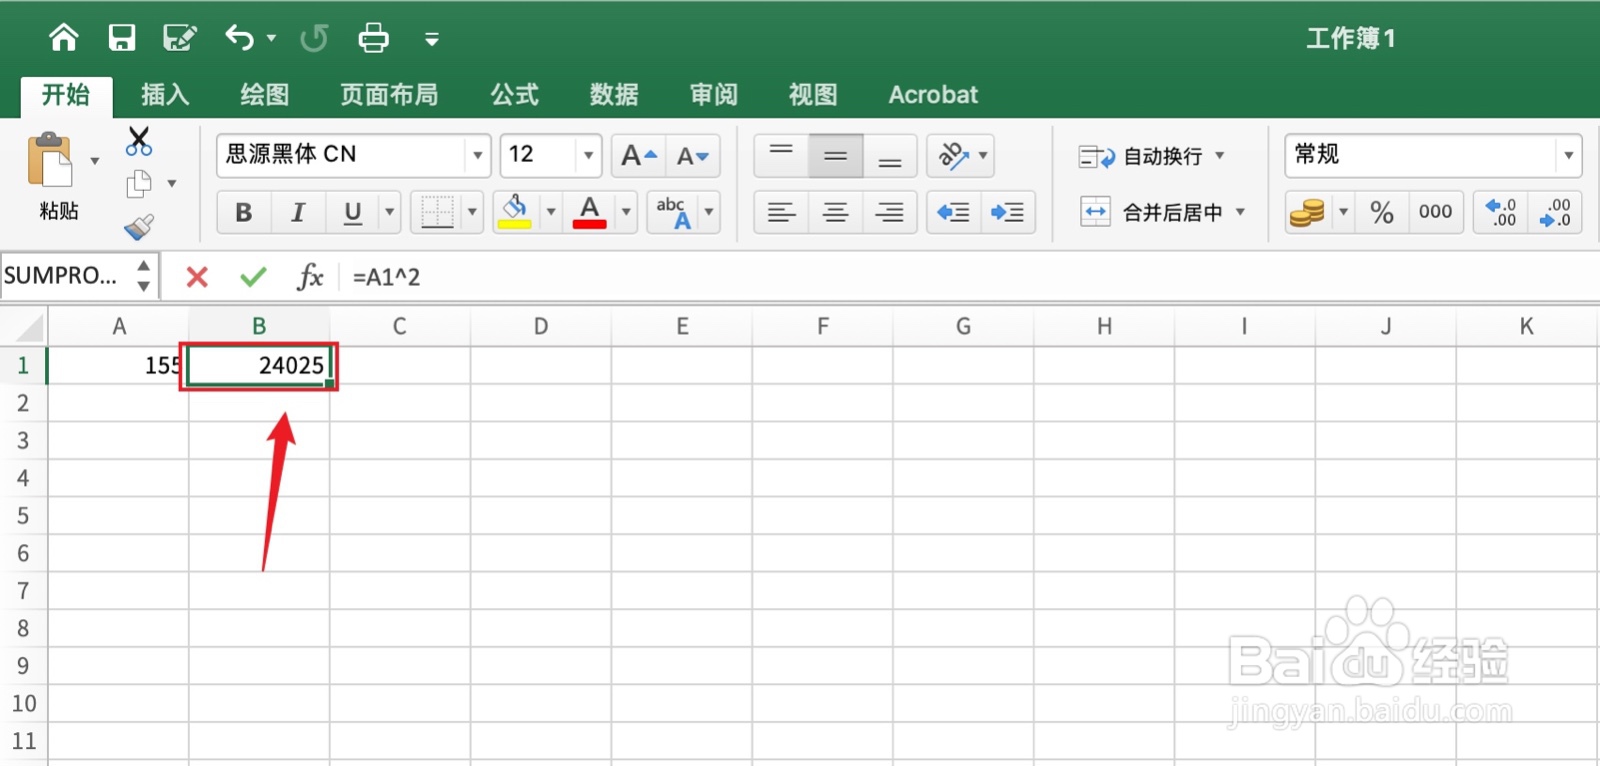The image size is (1600, 766).
Task: Open the 绘图 ribbon tab
Action: [x=265, y=95]
